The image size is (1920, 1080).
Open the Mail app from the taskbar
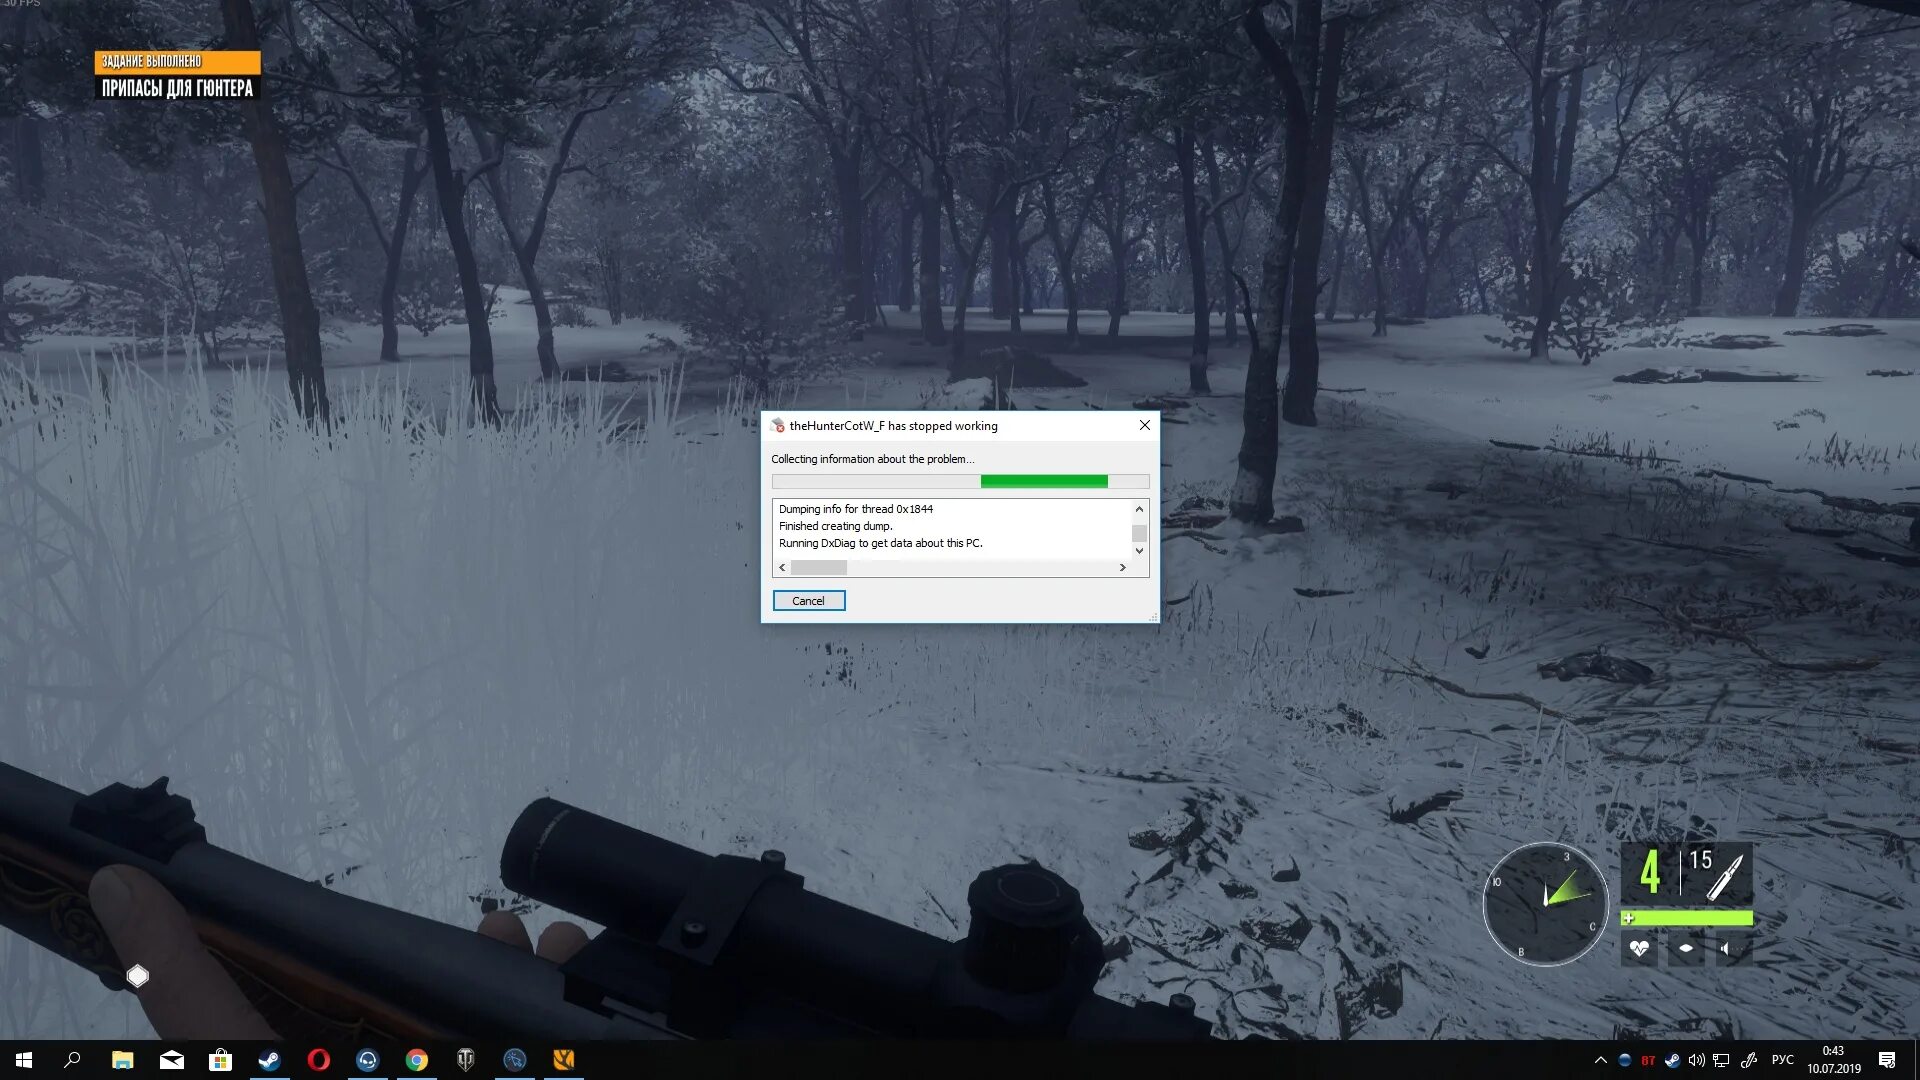click(171, 1060)
